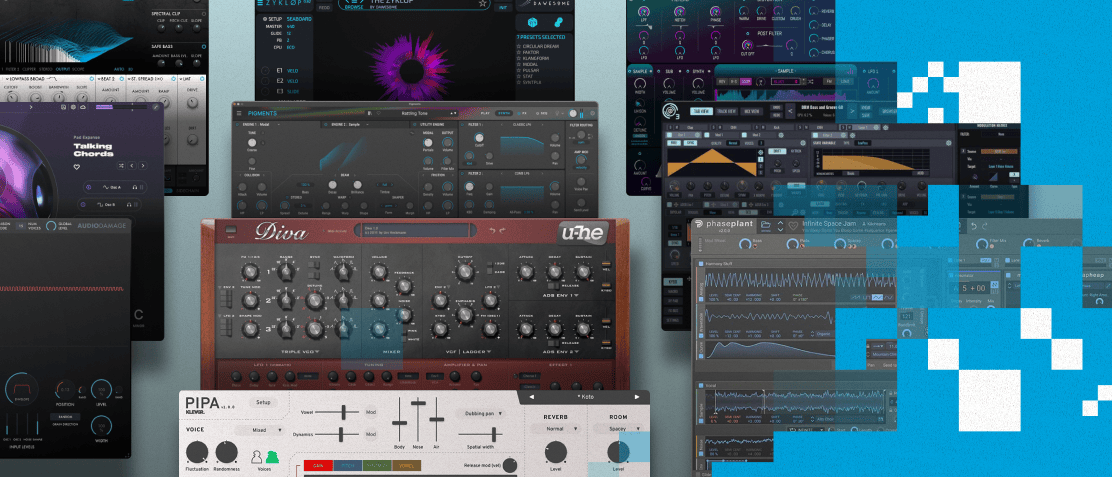The height and width of the screenshot is (477, 1112).
Task: Toggle the Mod button next to Dynamics
Action: (370, 434)
